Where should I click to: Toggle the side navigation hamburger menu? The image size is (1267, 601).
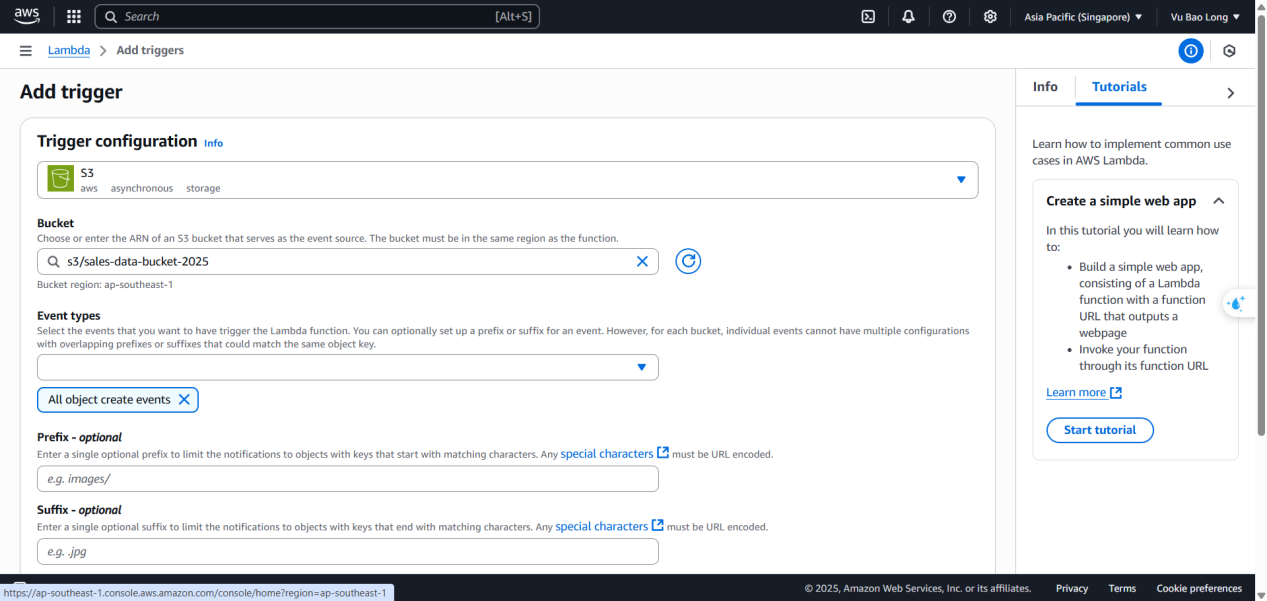[x=26, y=51]
